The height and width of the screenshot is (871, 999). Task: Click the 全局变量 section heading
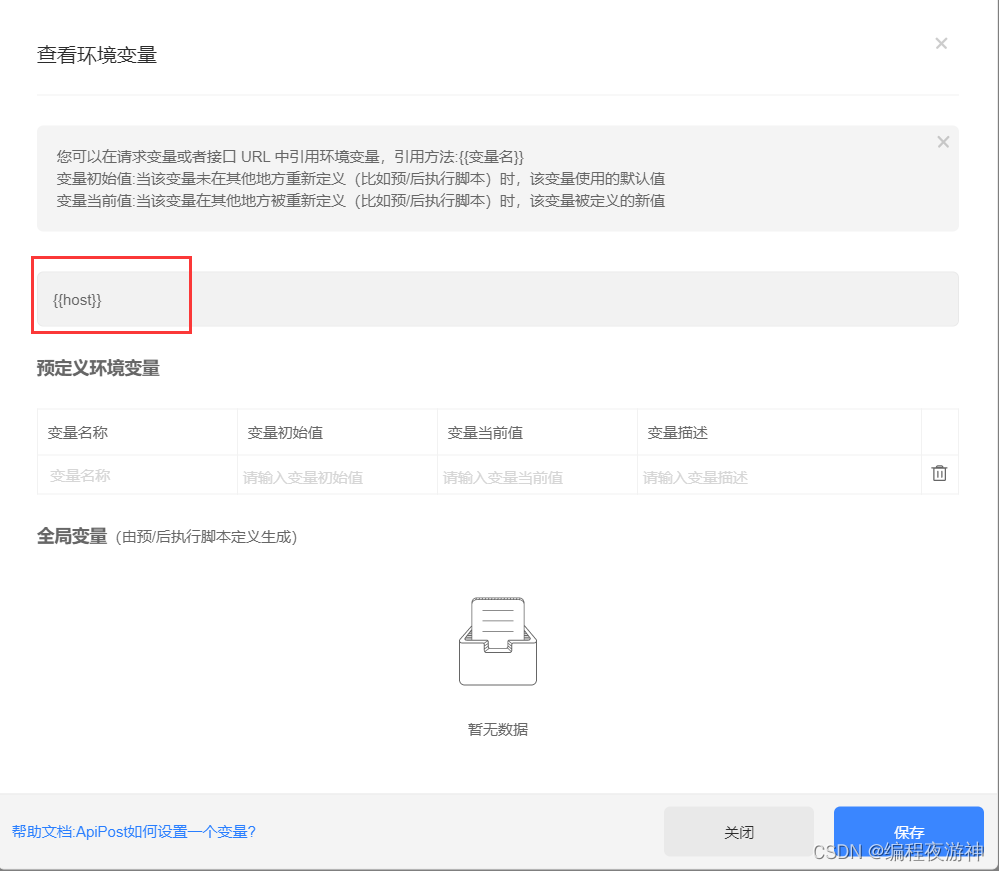[x=72, y=536]
